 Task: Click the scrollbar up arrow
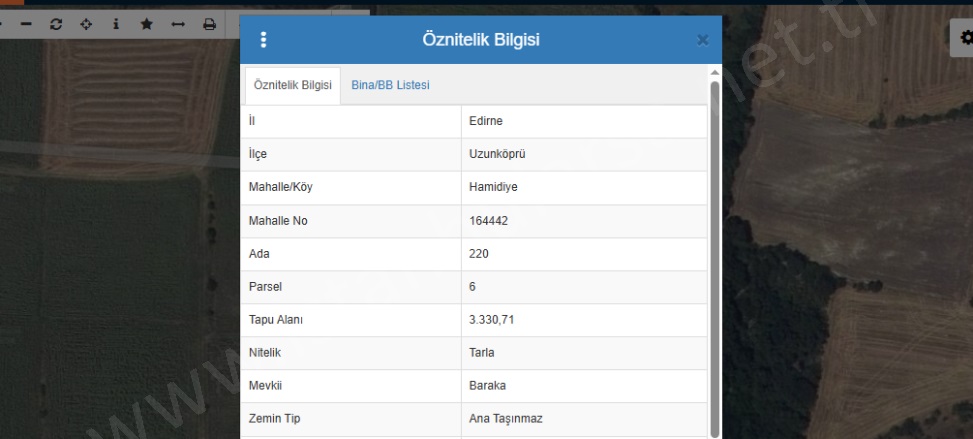pos(715,73)
